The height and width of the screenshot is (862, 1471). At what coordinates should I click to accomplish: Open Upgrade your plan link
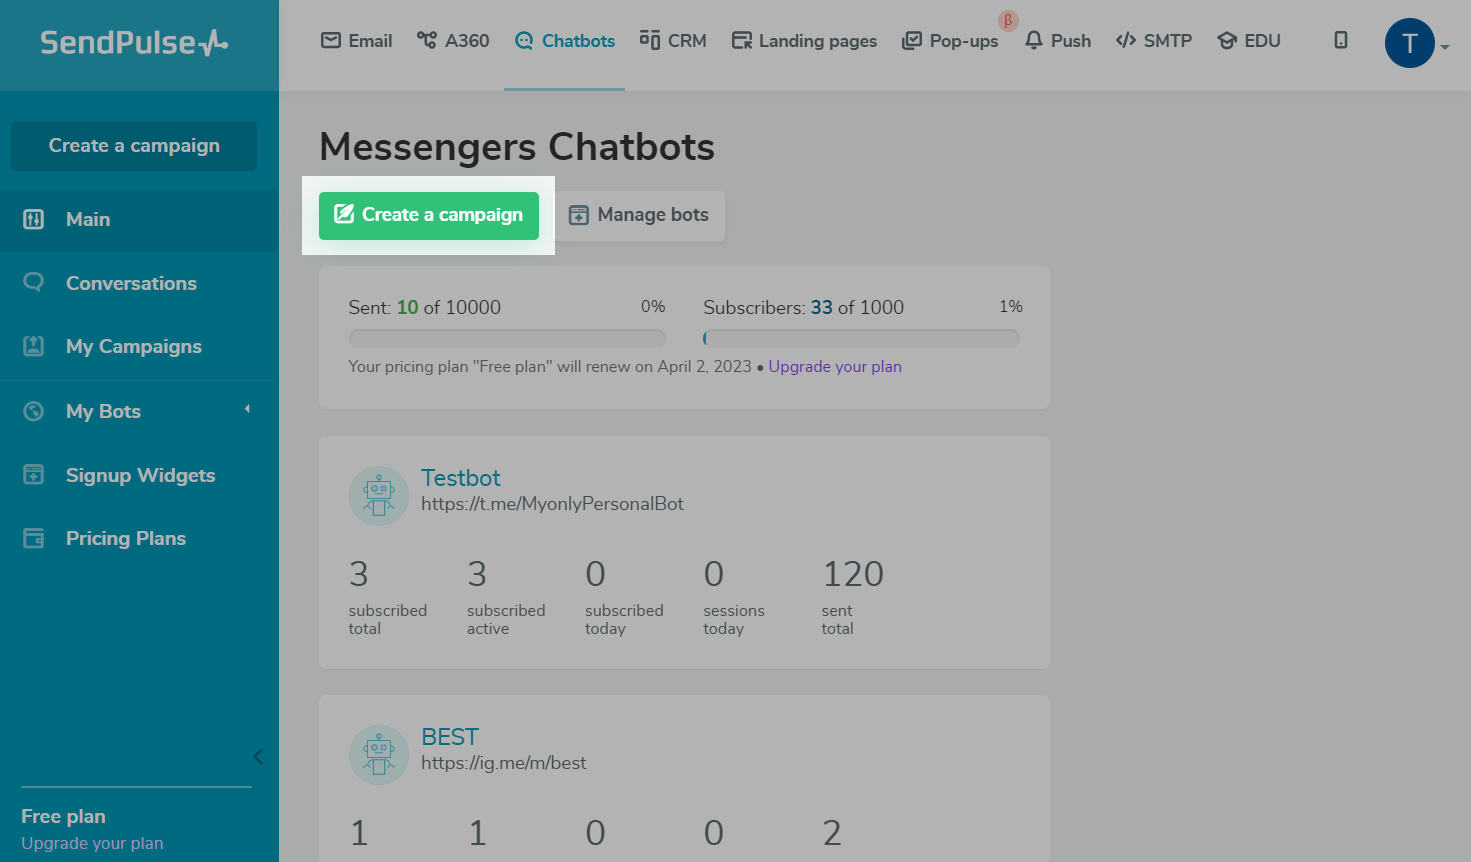point(835,366)
